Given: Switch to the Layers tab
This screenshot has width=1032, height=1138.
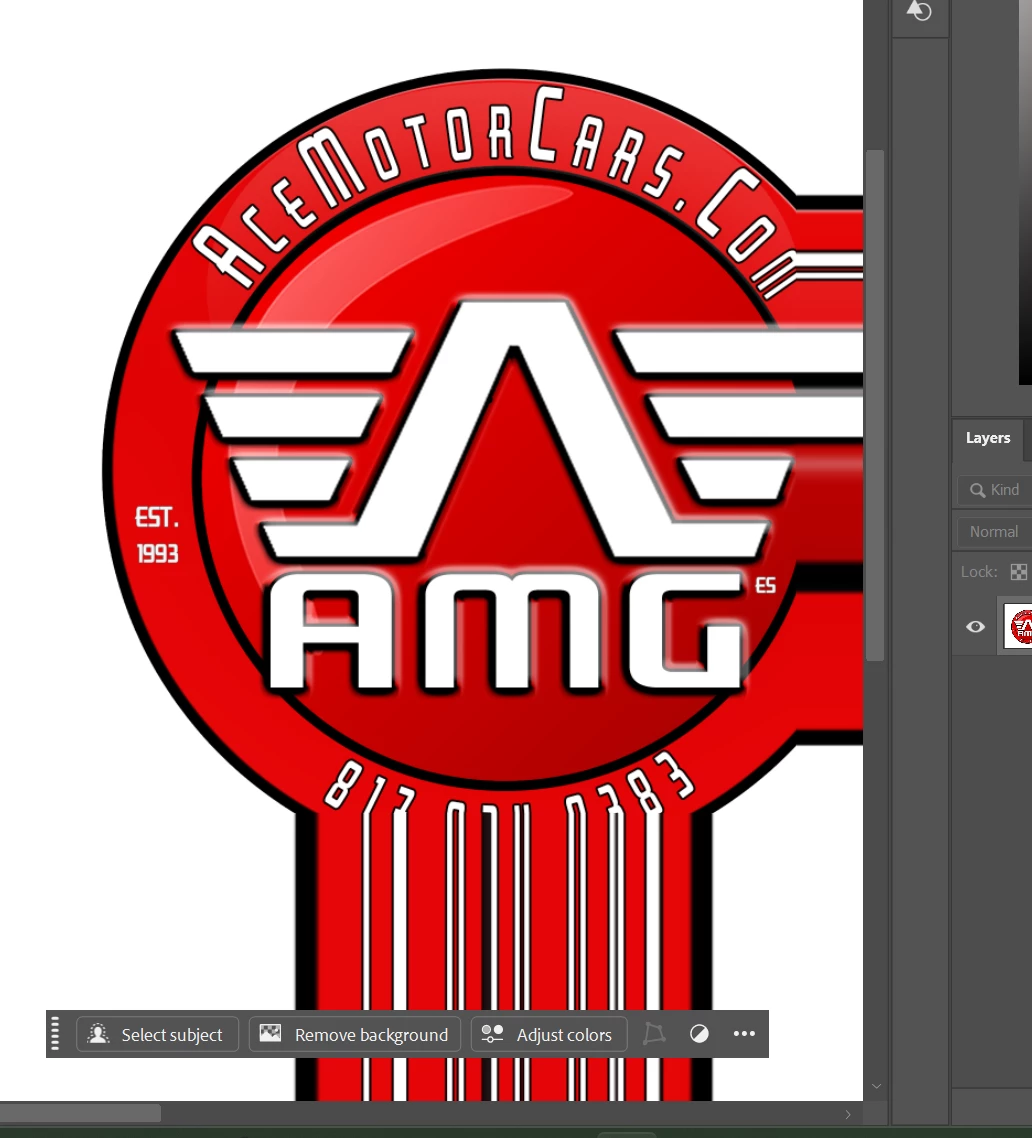Looking at the screenshot, I should 988,438.
